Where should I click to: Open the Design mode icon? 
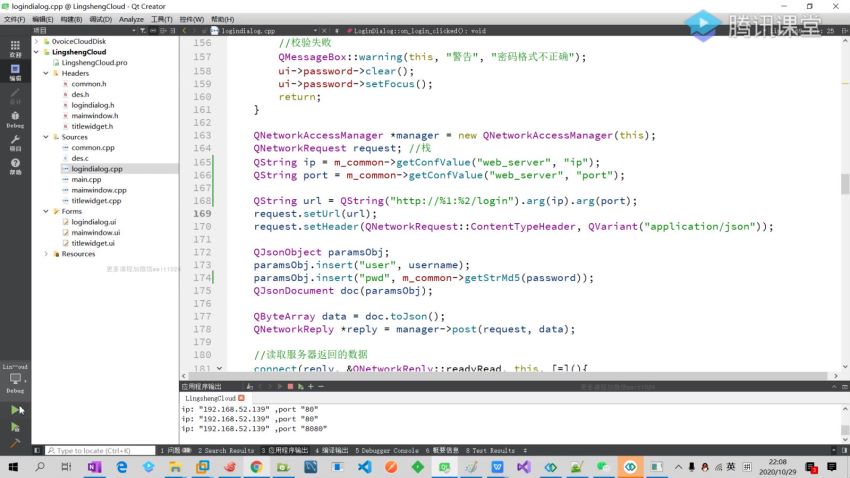(x=15, y=95)
